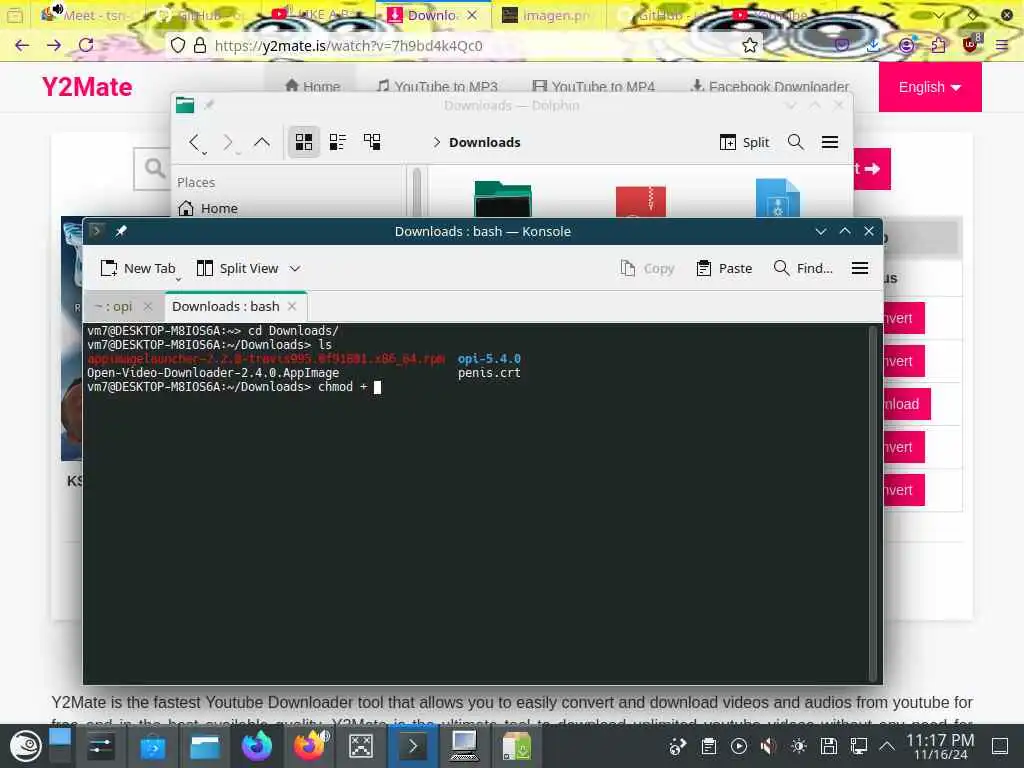
Task: Switch Dolphin to icons view mode
Action: pos(304,142)
